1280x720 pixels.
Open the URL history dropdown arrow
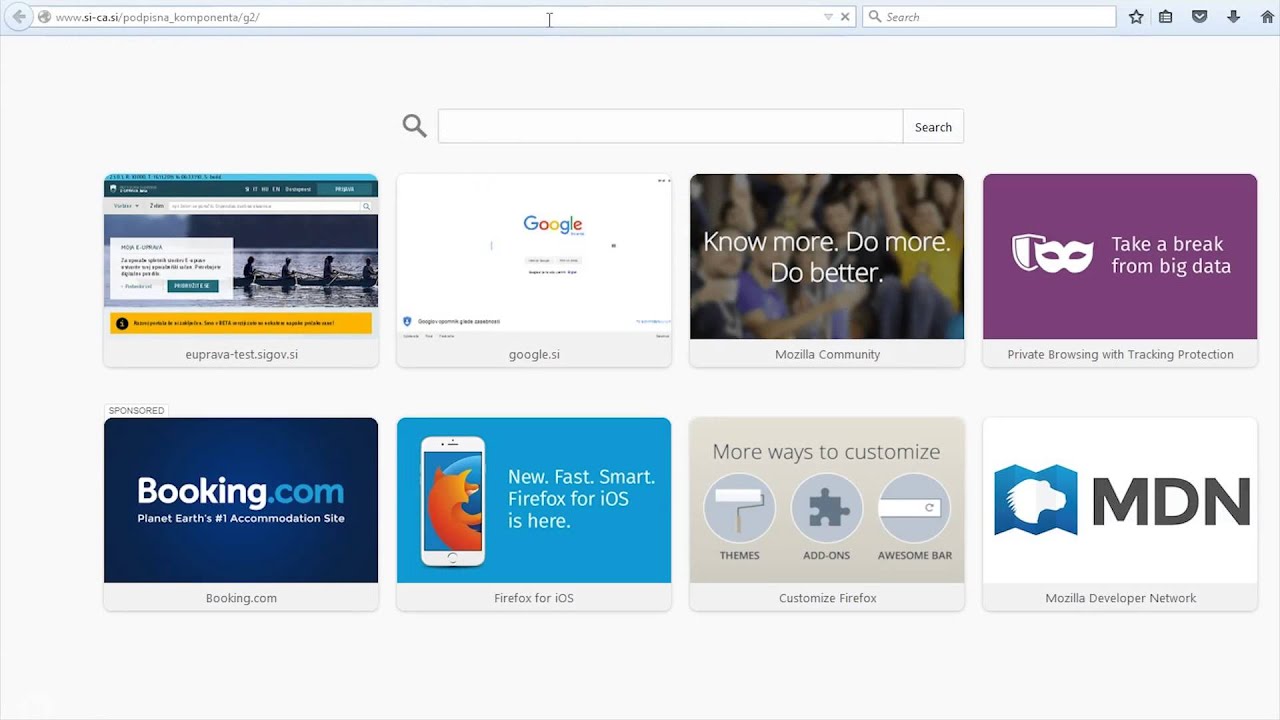pos(828,17)
